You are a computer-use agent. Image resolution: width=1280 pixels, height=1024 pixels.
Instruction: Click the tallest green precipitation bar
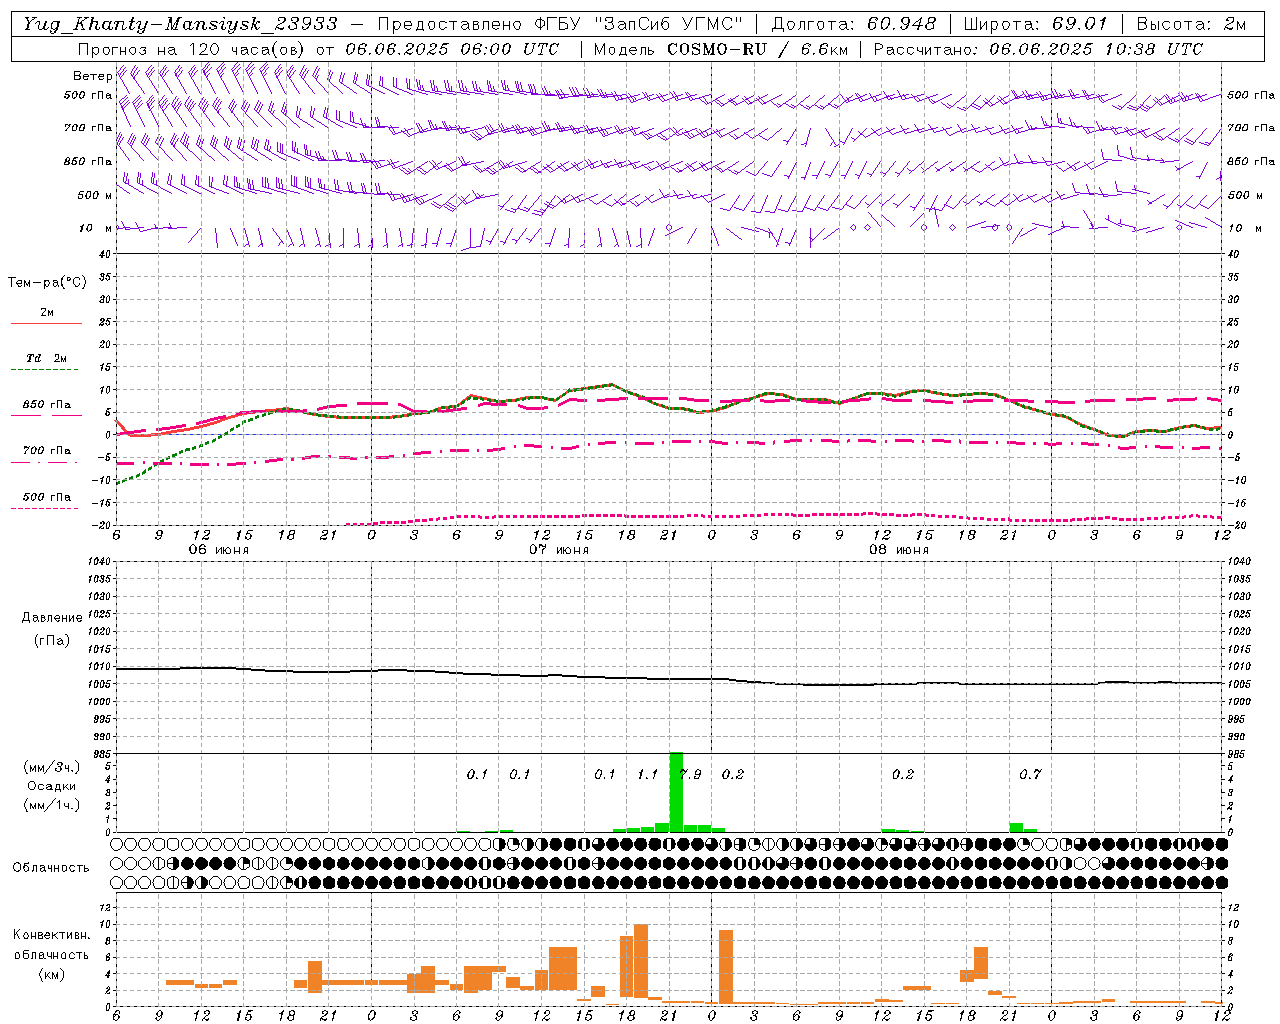pos(676,792)
